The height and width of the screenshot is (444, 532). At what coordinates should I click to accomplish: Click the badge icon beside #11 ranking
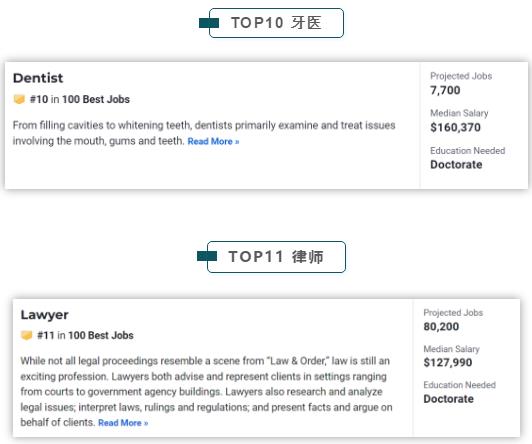26,335
